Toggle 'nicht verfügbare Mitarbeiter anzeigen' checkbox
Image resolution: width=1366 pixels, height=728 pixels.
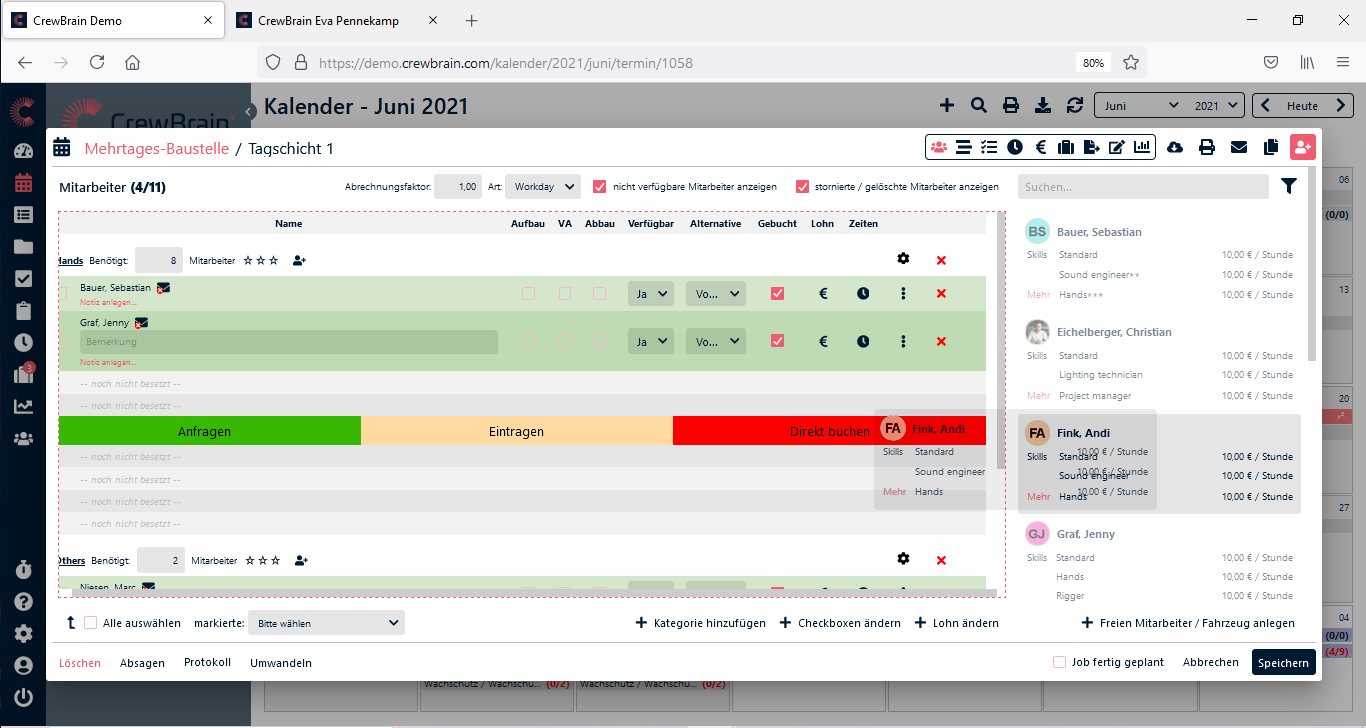600,187
